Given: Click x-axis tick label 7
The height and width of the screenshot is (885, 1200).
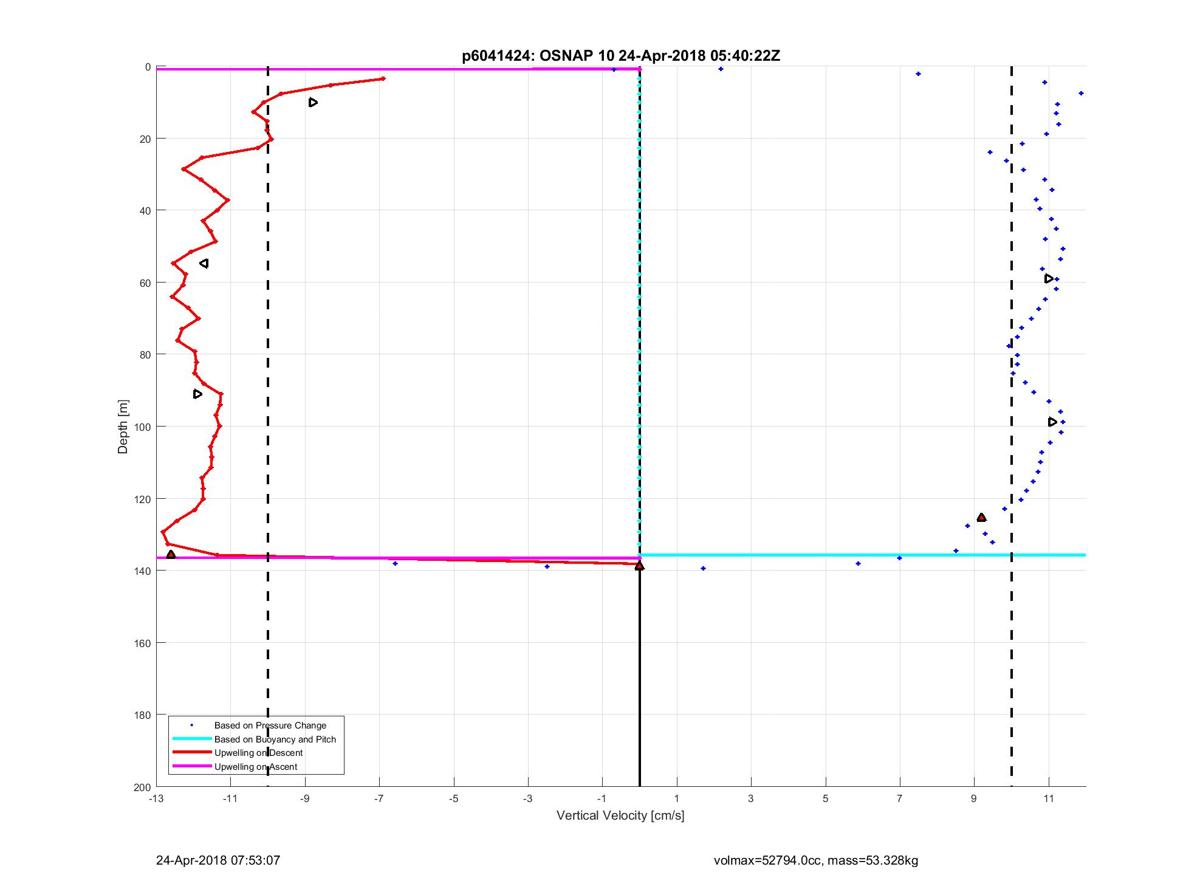Looking at the screenshot, I should pos(900,799).
